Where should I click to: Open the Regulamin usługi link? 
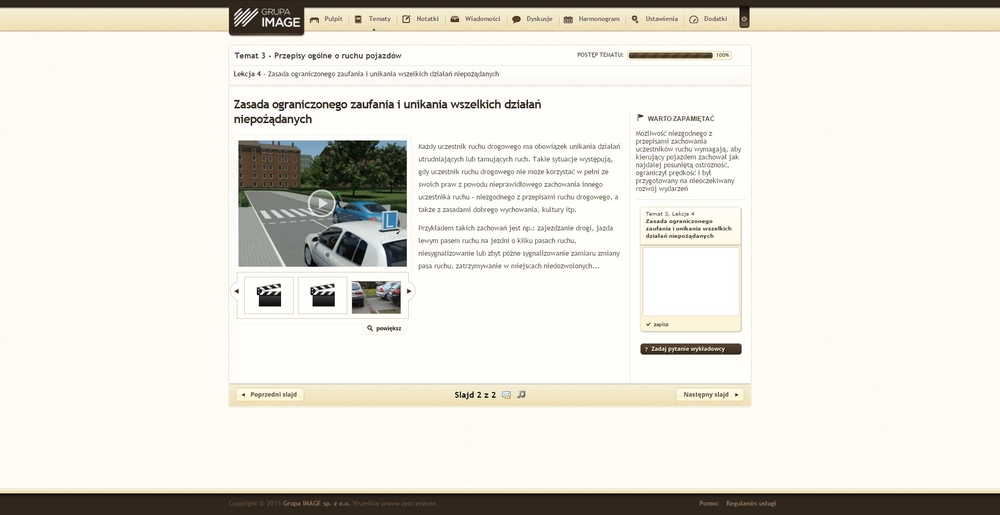(751, 504)
